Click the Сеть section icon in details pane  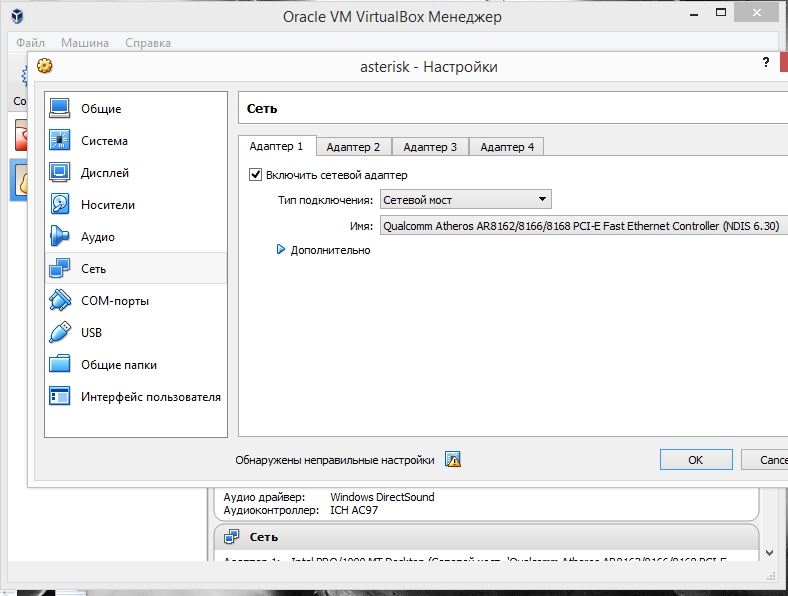pyautogui.click(x=232, y=537)
